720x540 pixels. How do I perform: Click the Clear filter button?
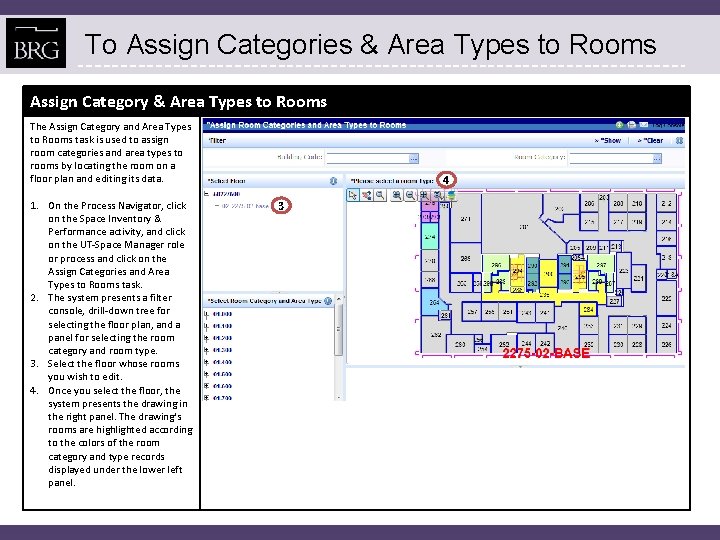coord(650,141)
